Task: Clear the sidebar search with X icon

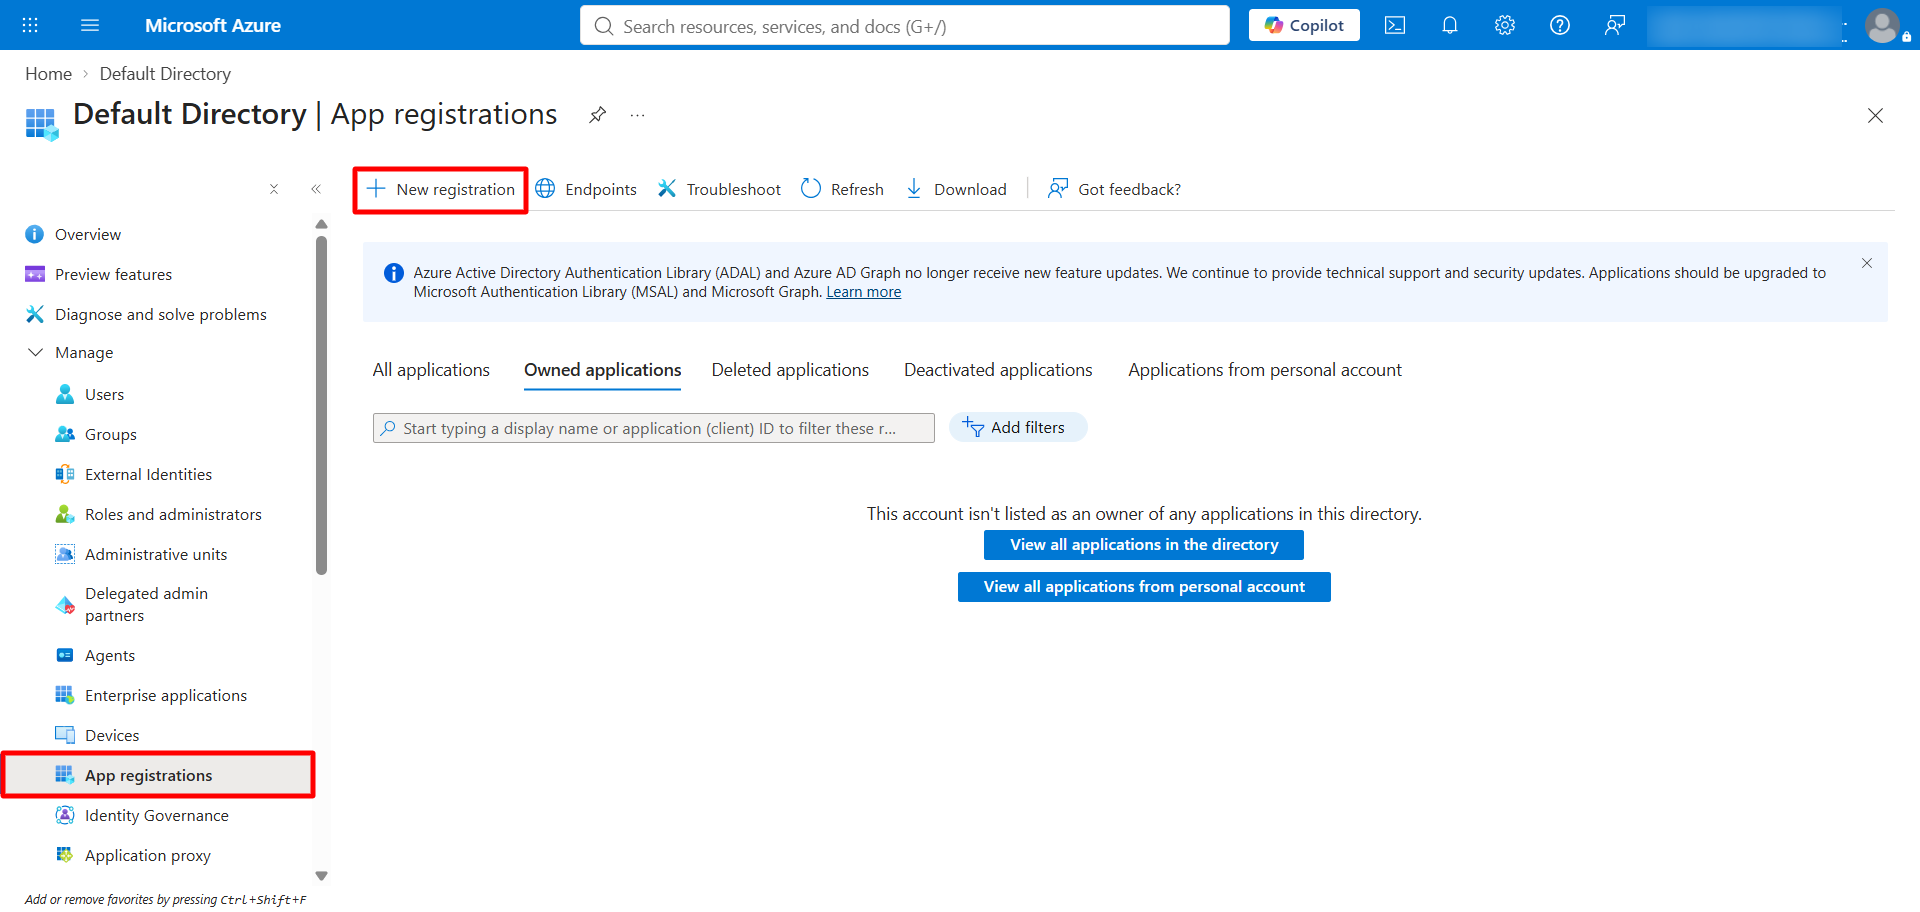Action: [x=274, y=189]
